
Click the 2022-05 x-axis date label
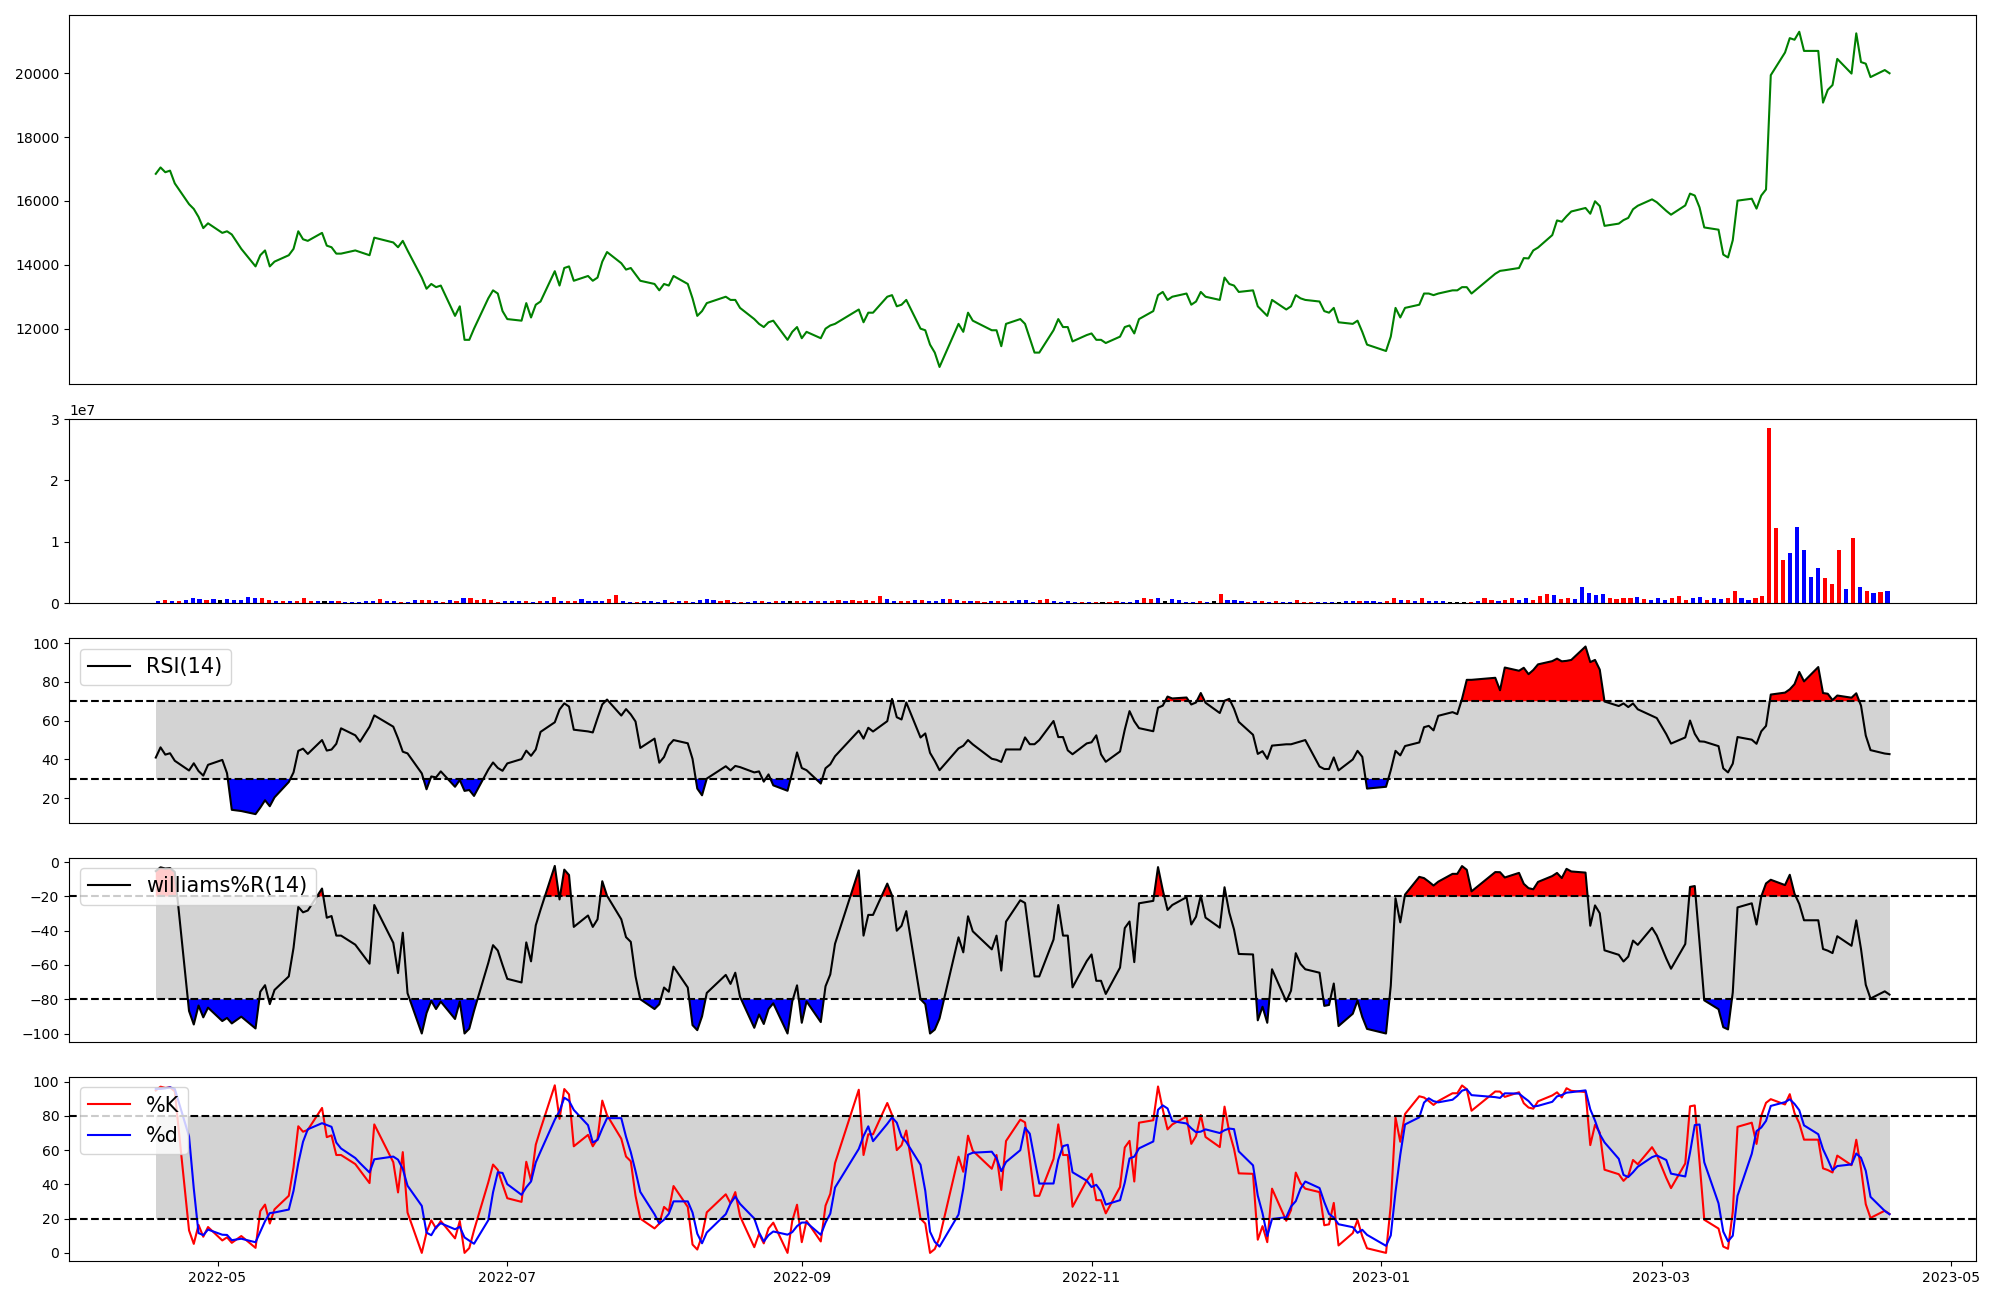click(x=216, y=1277)
